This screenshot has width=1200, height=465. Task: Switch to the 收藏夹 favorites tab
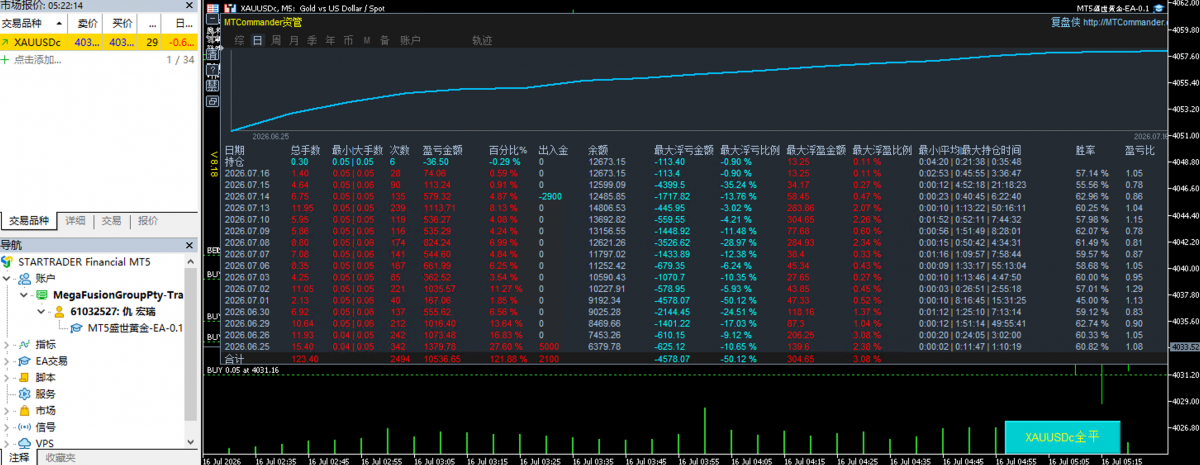point(61,457)
